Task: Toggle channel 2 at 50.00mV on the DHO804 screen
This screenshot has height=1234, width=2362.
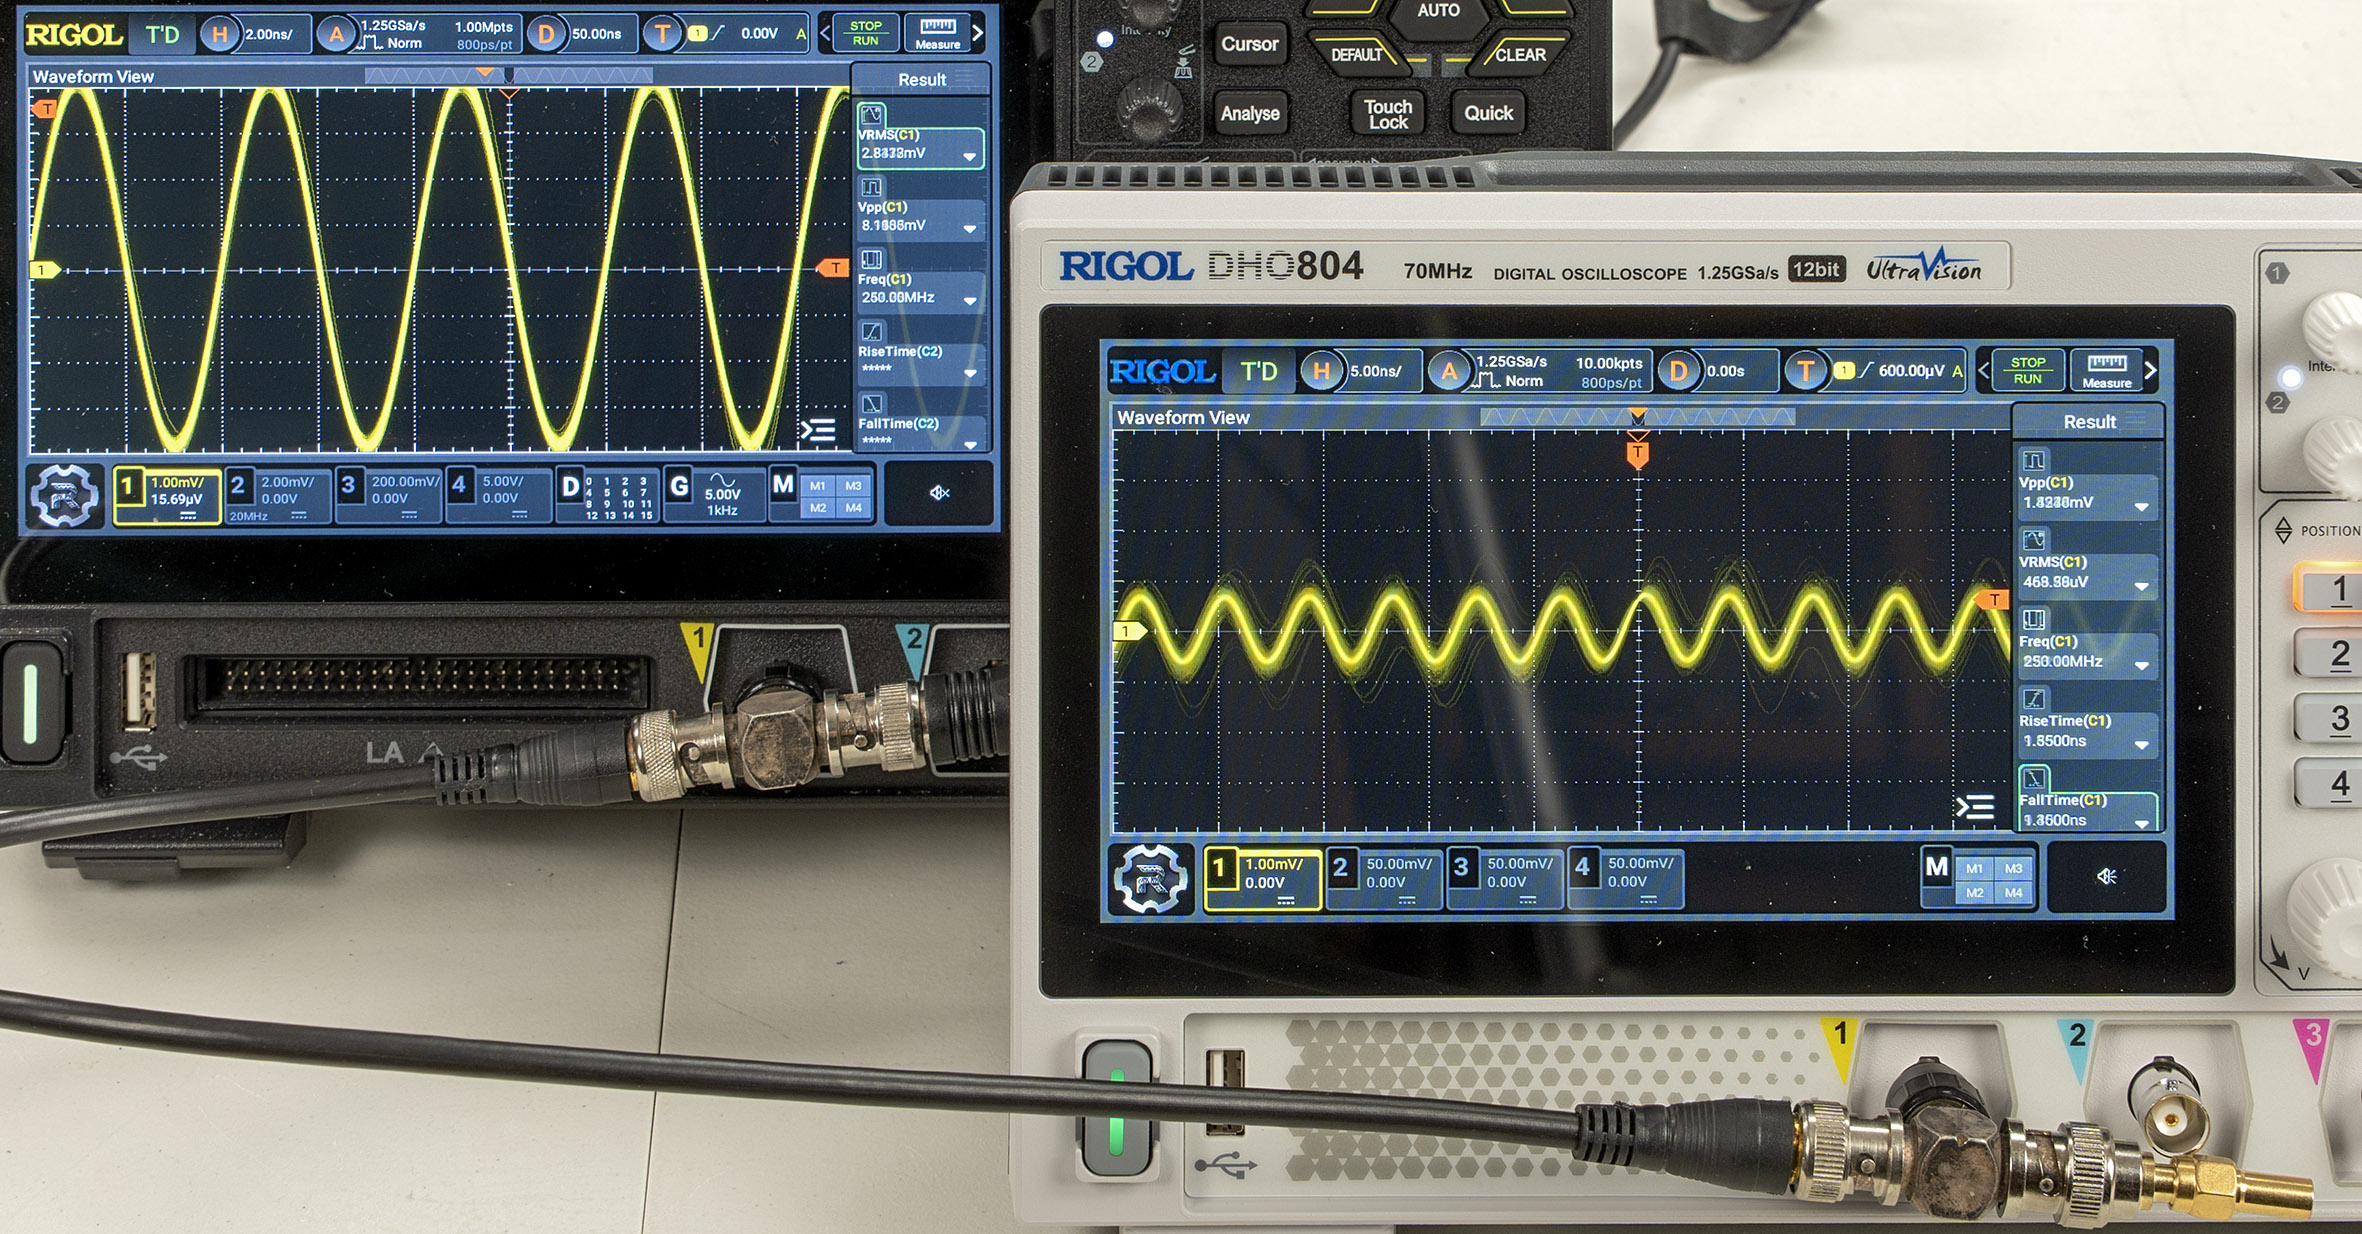Action: pos(1385,877)
